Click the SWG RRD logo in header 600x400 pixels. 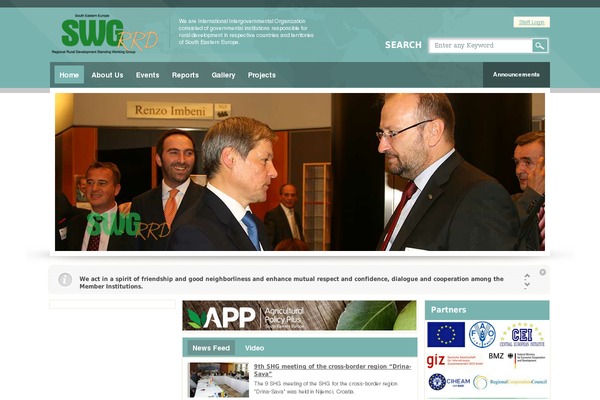[x=105, y=34]
